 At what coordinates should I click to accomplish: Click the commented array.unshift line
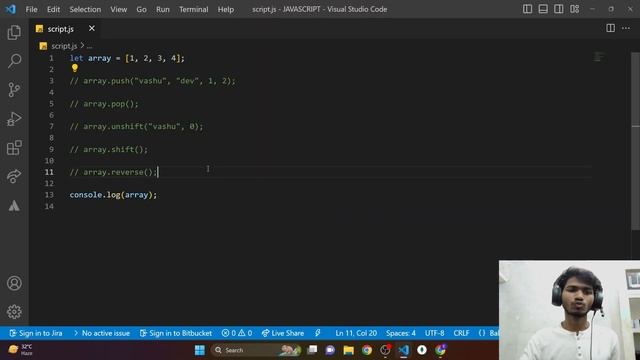click(x=136, y=127)
